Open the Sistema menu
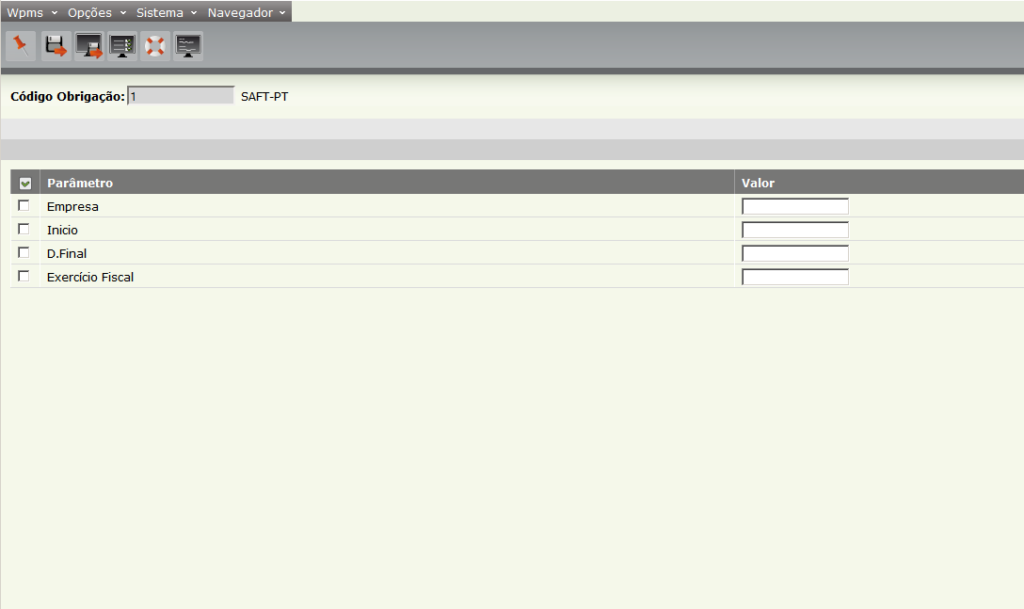Screen dimensions: 1024x609 click(x=167, y=12)
